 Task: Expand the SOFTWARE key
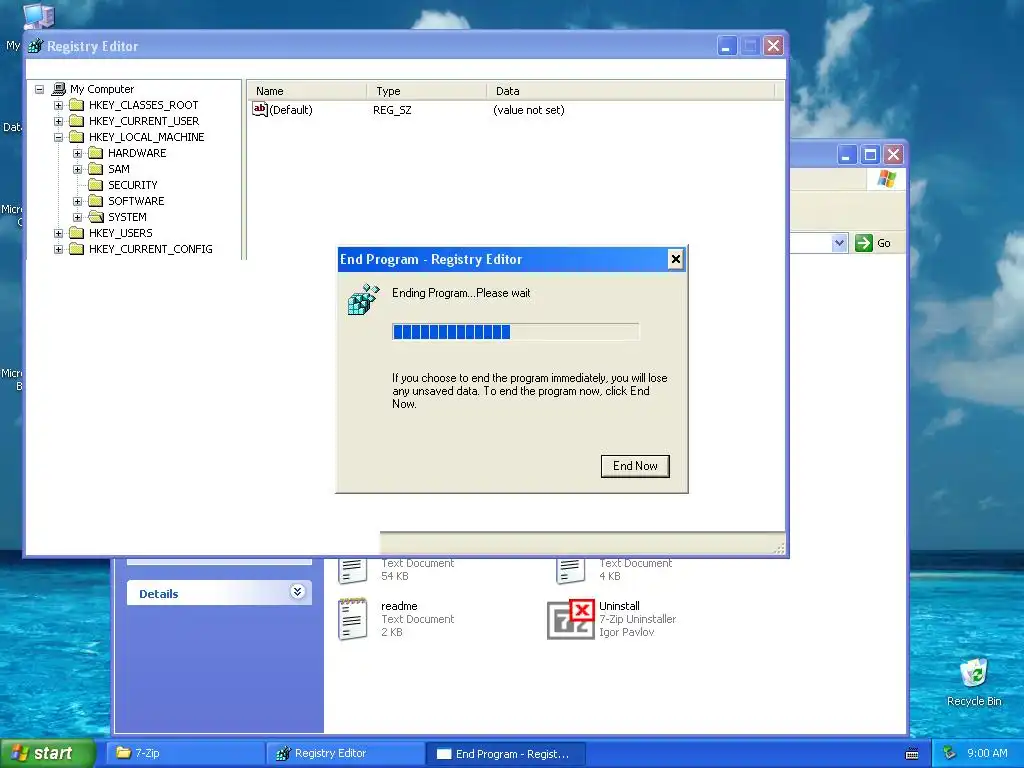tap(78, 201)
